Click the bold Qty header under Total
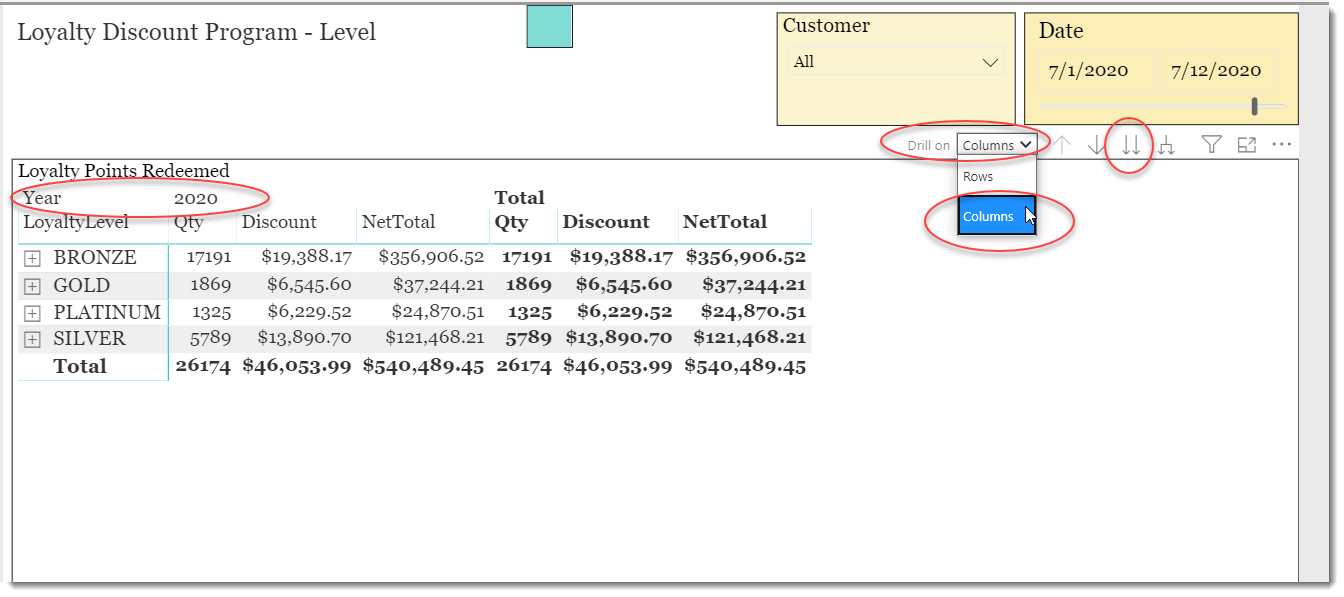 pos(511,223)
